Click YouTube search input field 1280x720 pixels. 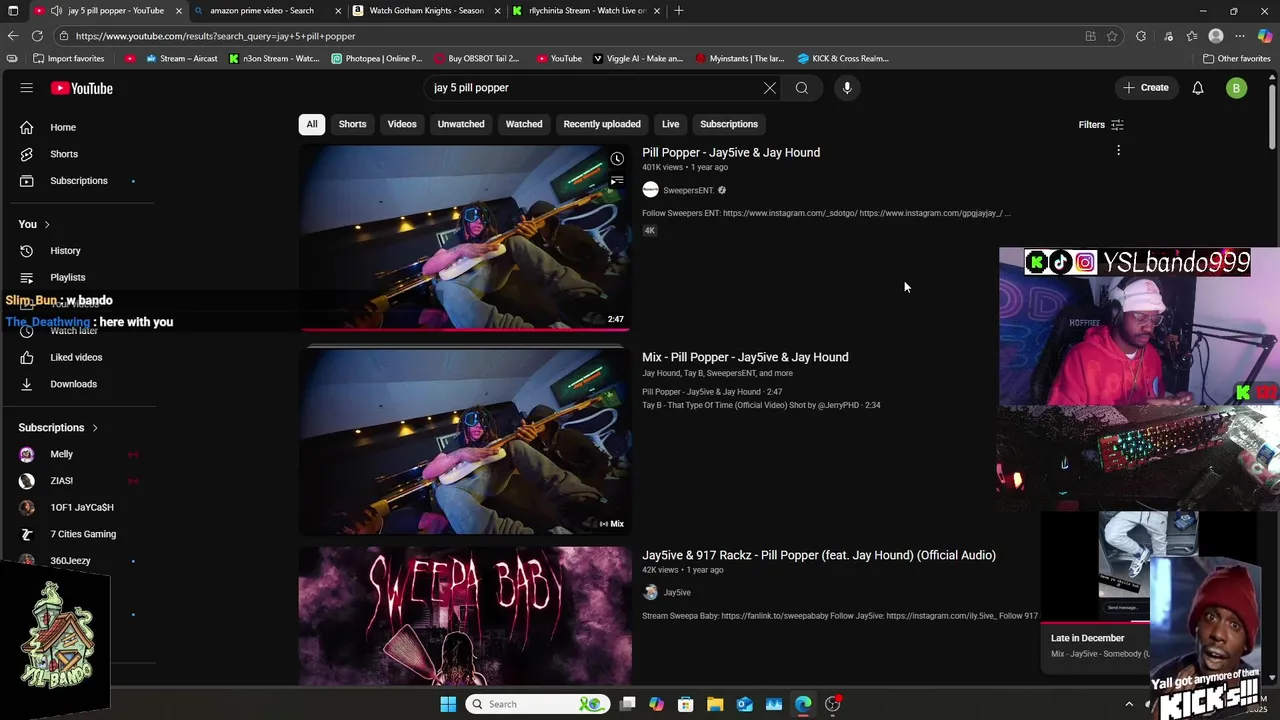click(x=595, y=88)
